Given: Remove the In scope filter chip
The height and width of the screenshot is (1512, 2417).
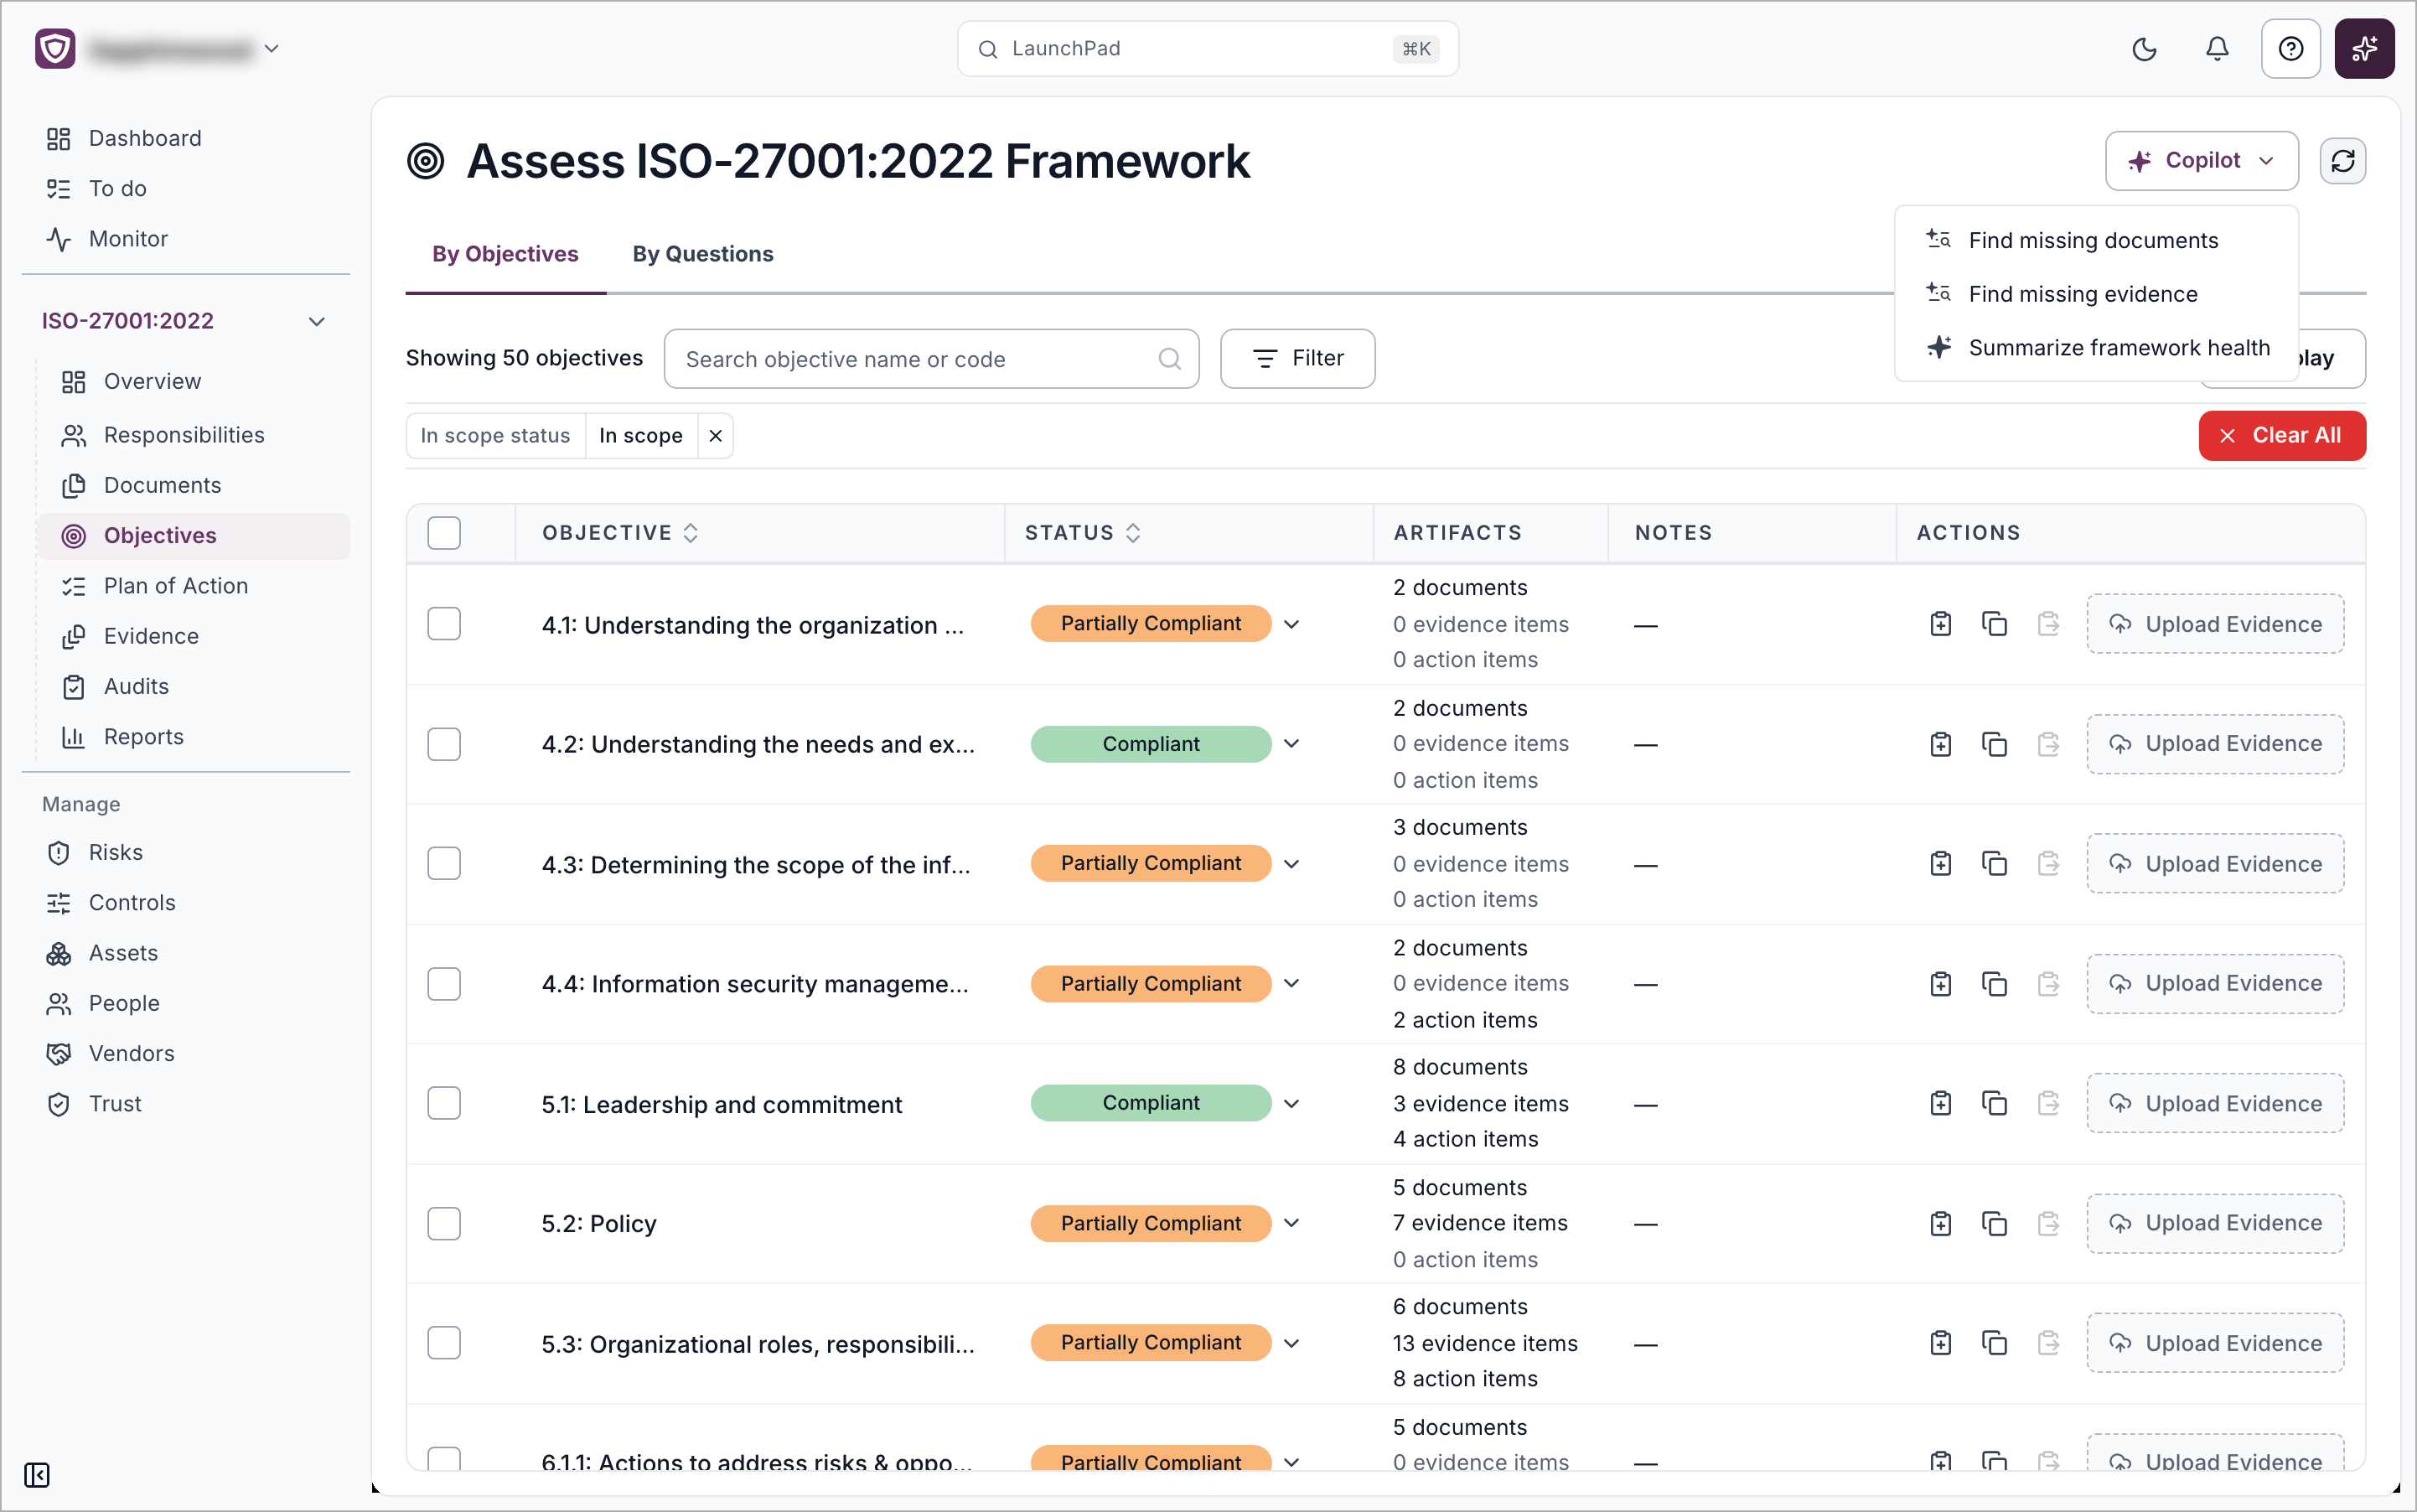Looking at the screenshot, I should coord(715,436).
